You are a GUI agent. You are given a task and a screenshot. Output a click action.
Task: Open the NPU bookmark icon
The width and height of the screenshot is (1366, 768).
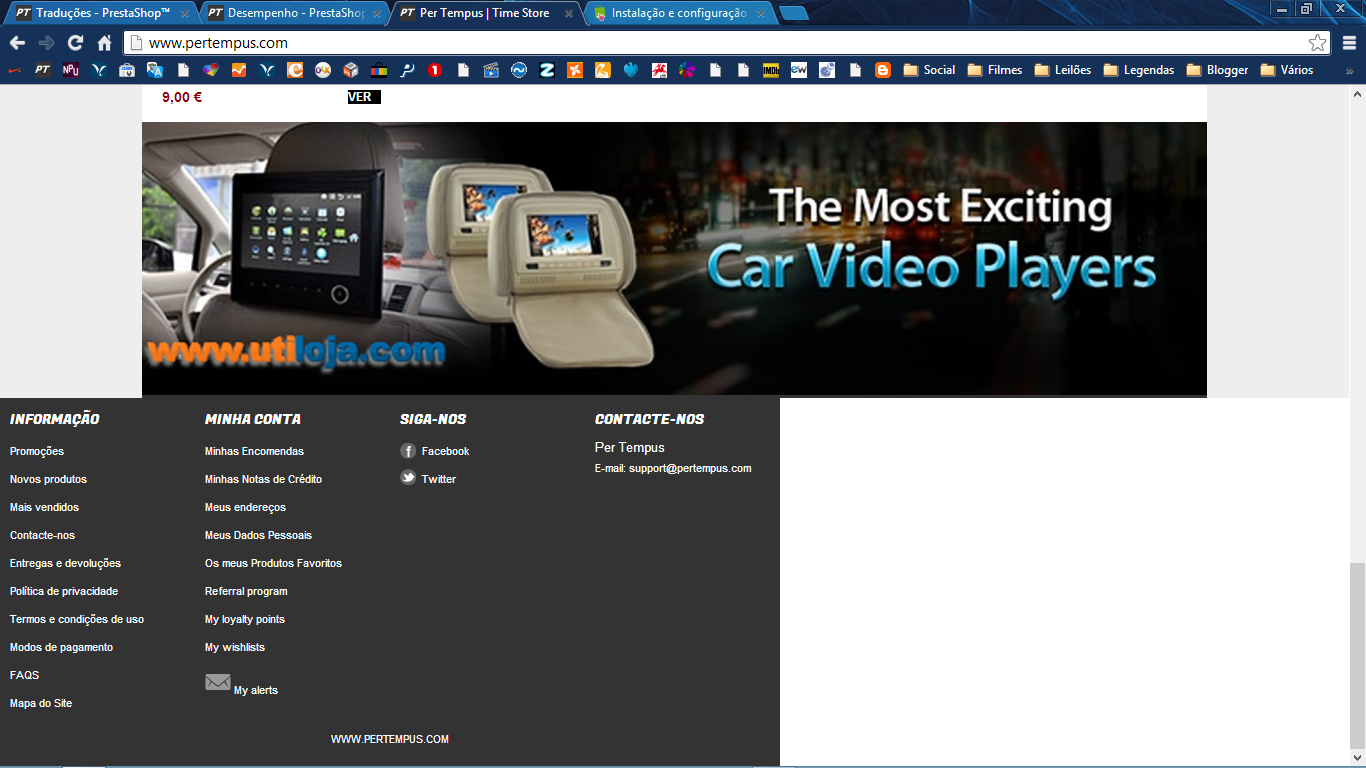(x=70, y=70)
